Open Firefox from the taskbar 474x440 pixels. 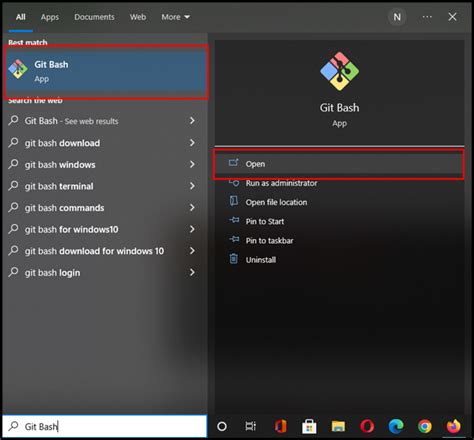(453, 426)
